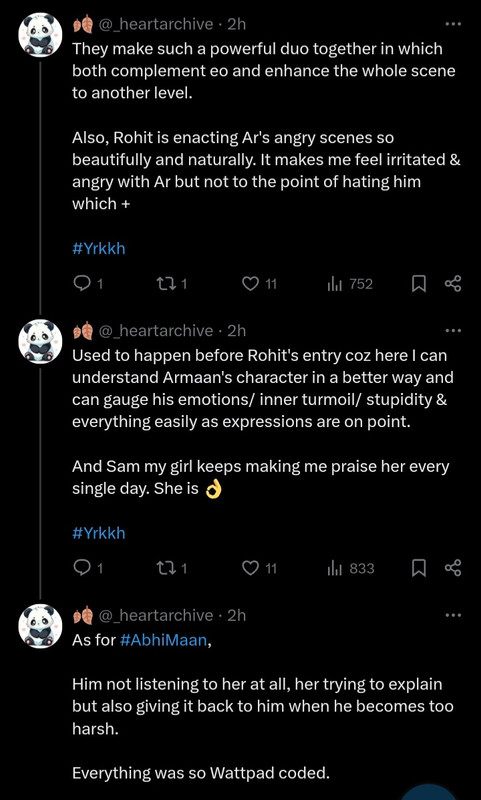
Task: View analytics showing 833 views
Action: (x=350, y=568)
